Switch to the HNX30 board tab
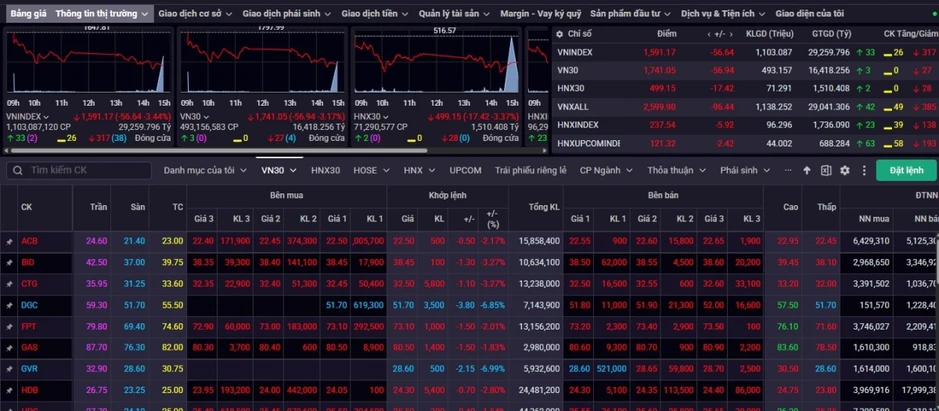Image resolution: width=939 pixels, height=411 pixels. pos(325,170)
